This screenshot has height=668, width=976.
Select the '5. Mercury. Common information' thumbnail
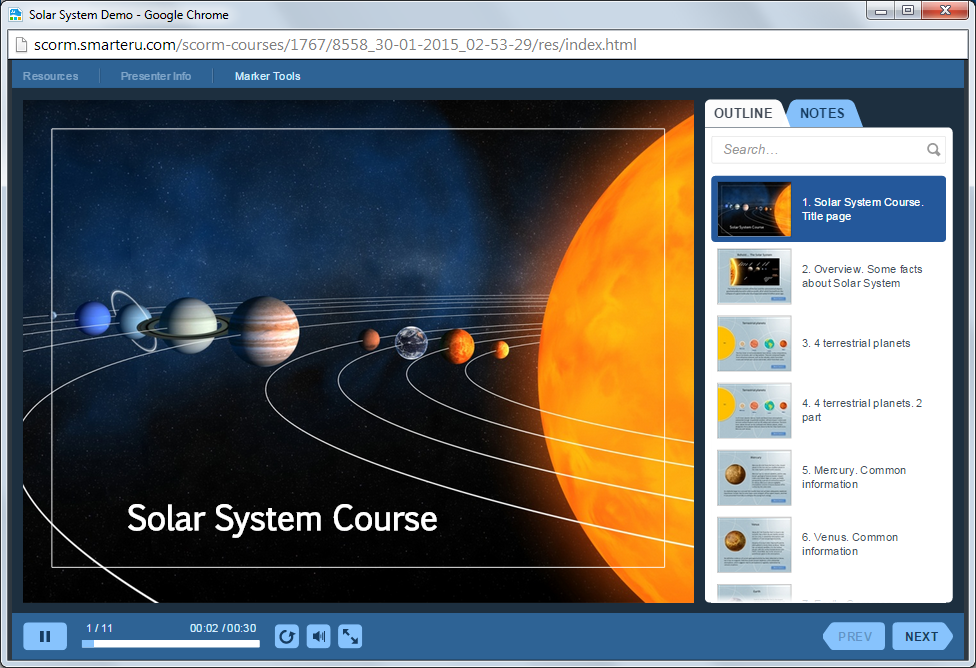point(754,477)
